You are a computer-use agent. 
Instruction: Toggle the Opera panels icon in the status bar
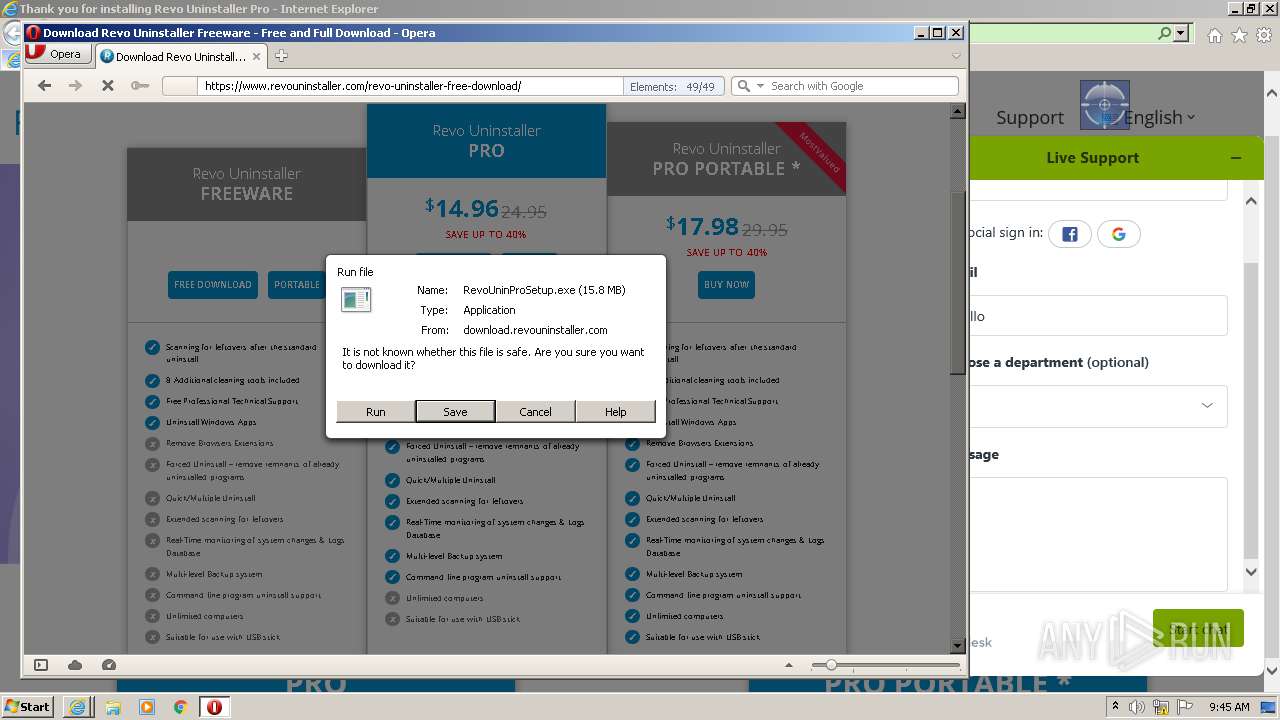41,665
